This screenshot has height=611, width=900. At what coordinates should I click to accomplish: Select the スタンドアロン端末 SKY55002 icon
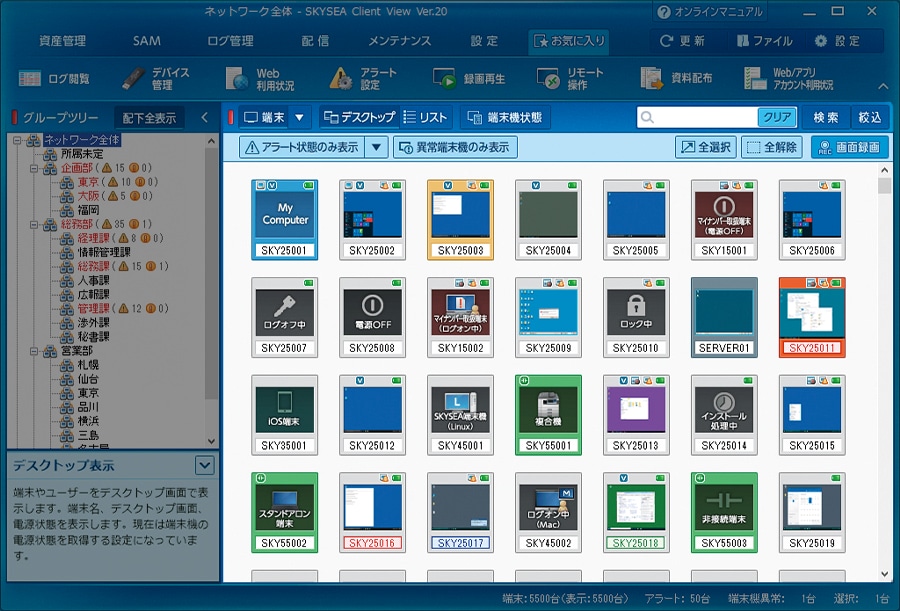point(285,512)
